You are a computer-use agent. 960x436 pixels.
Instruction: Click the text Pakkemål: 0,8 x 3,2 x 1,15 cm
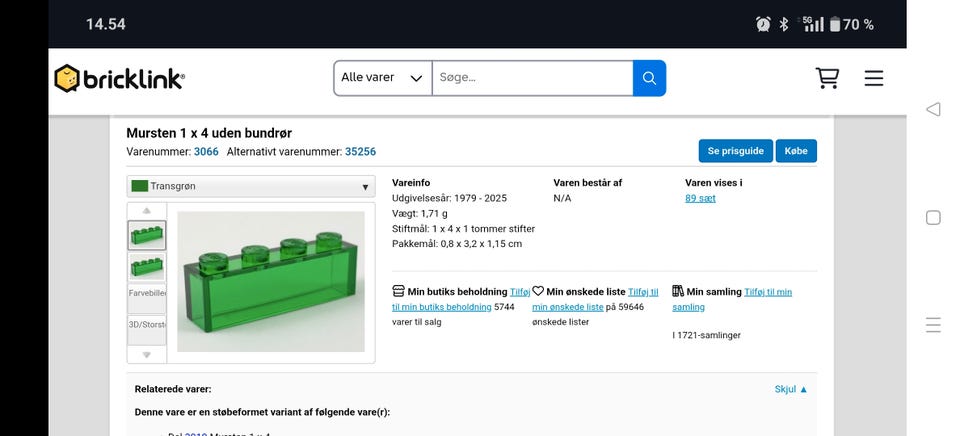(457, 244)
